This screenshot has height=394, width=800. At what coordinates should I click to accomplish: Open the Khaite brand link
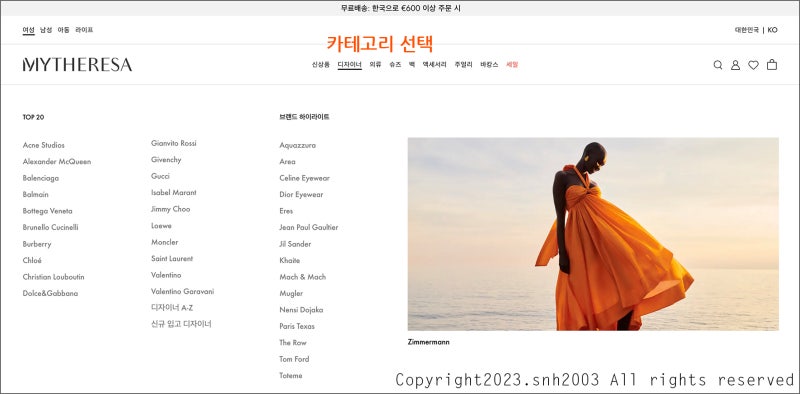tap(290, 260)
